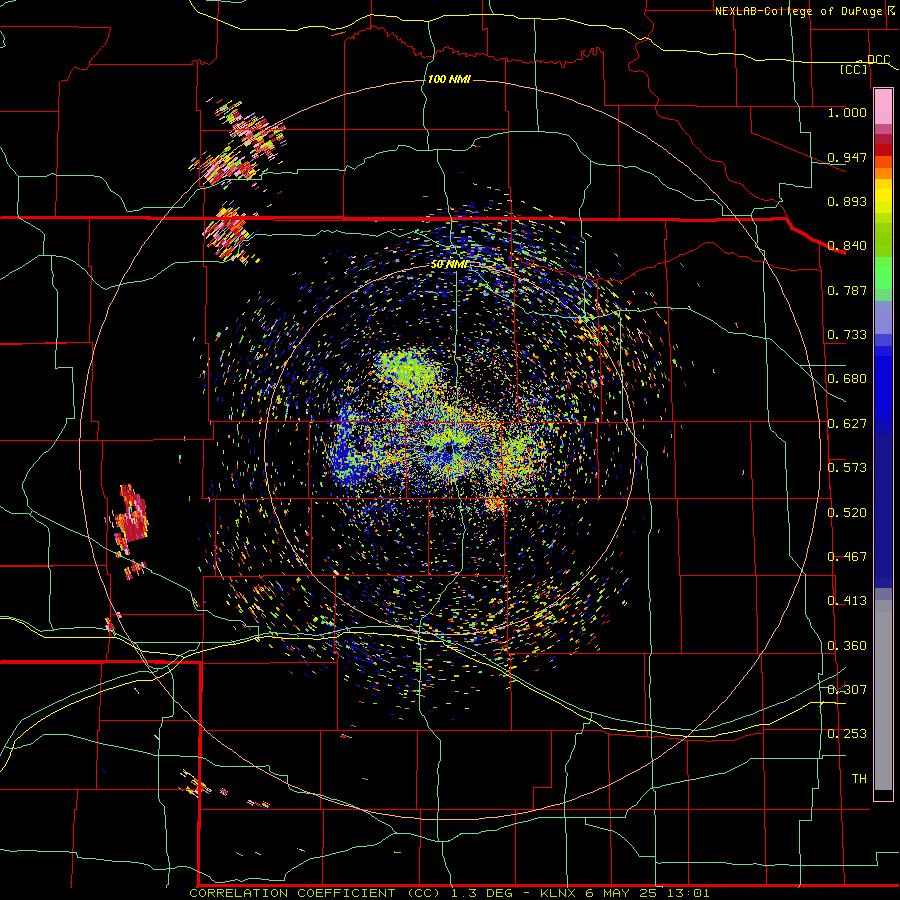Select the 0.680 value on the color scale
Screen dimensions: 900x900
click(x=847, y=378)
